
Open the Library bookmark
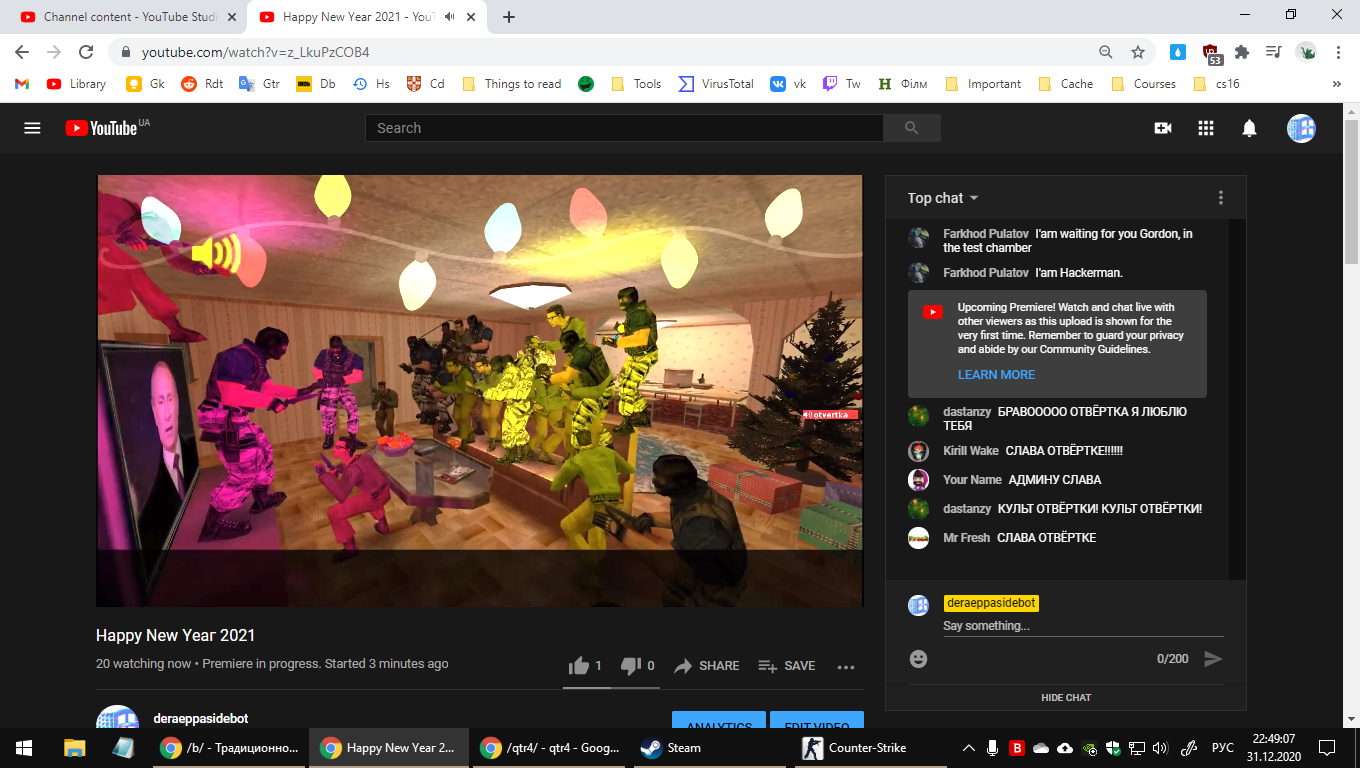76,84
